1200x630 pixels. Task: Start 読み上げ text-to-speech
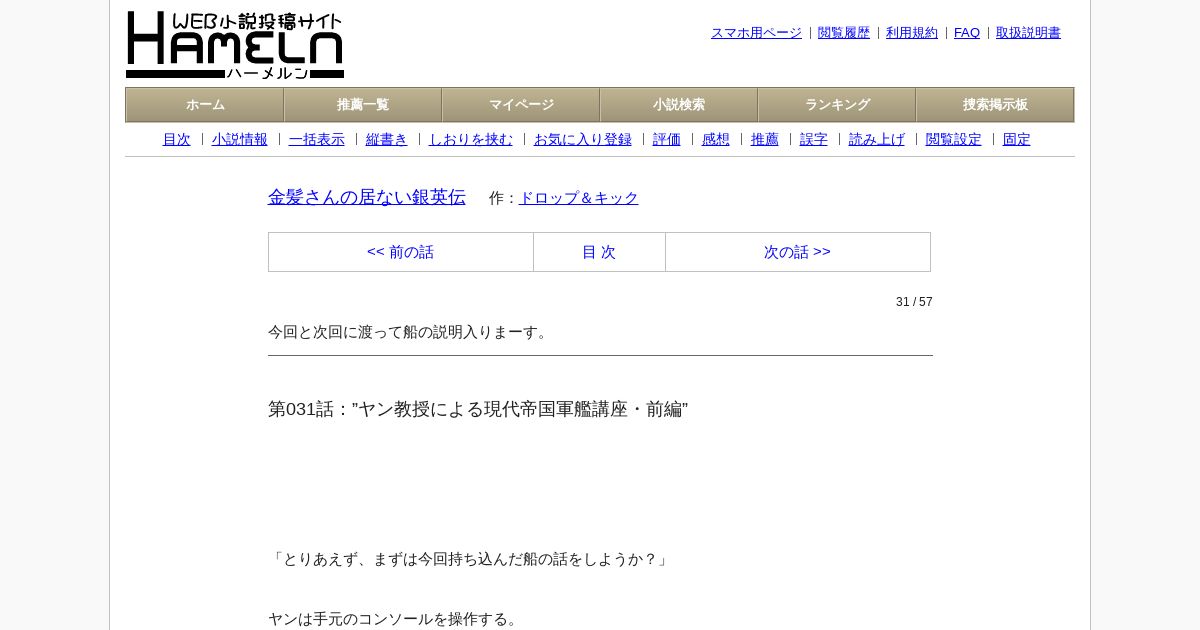(877, 140)
